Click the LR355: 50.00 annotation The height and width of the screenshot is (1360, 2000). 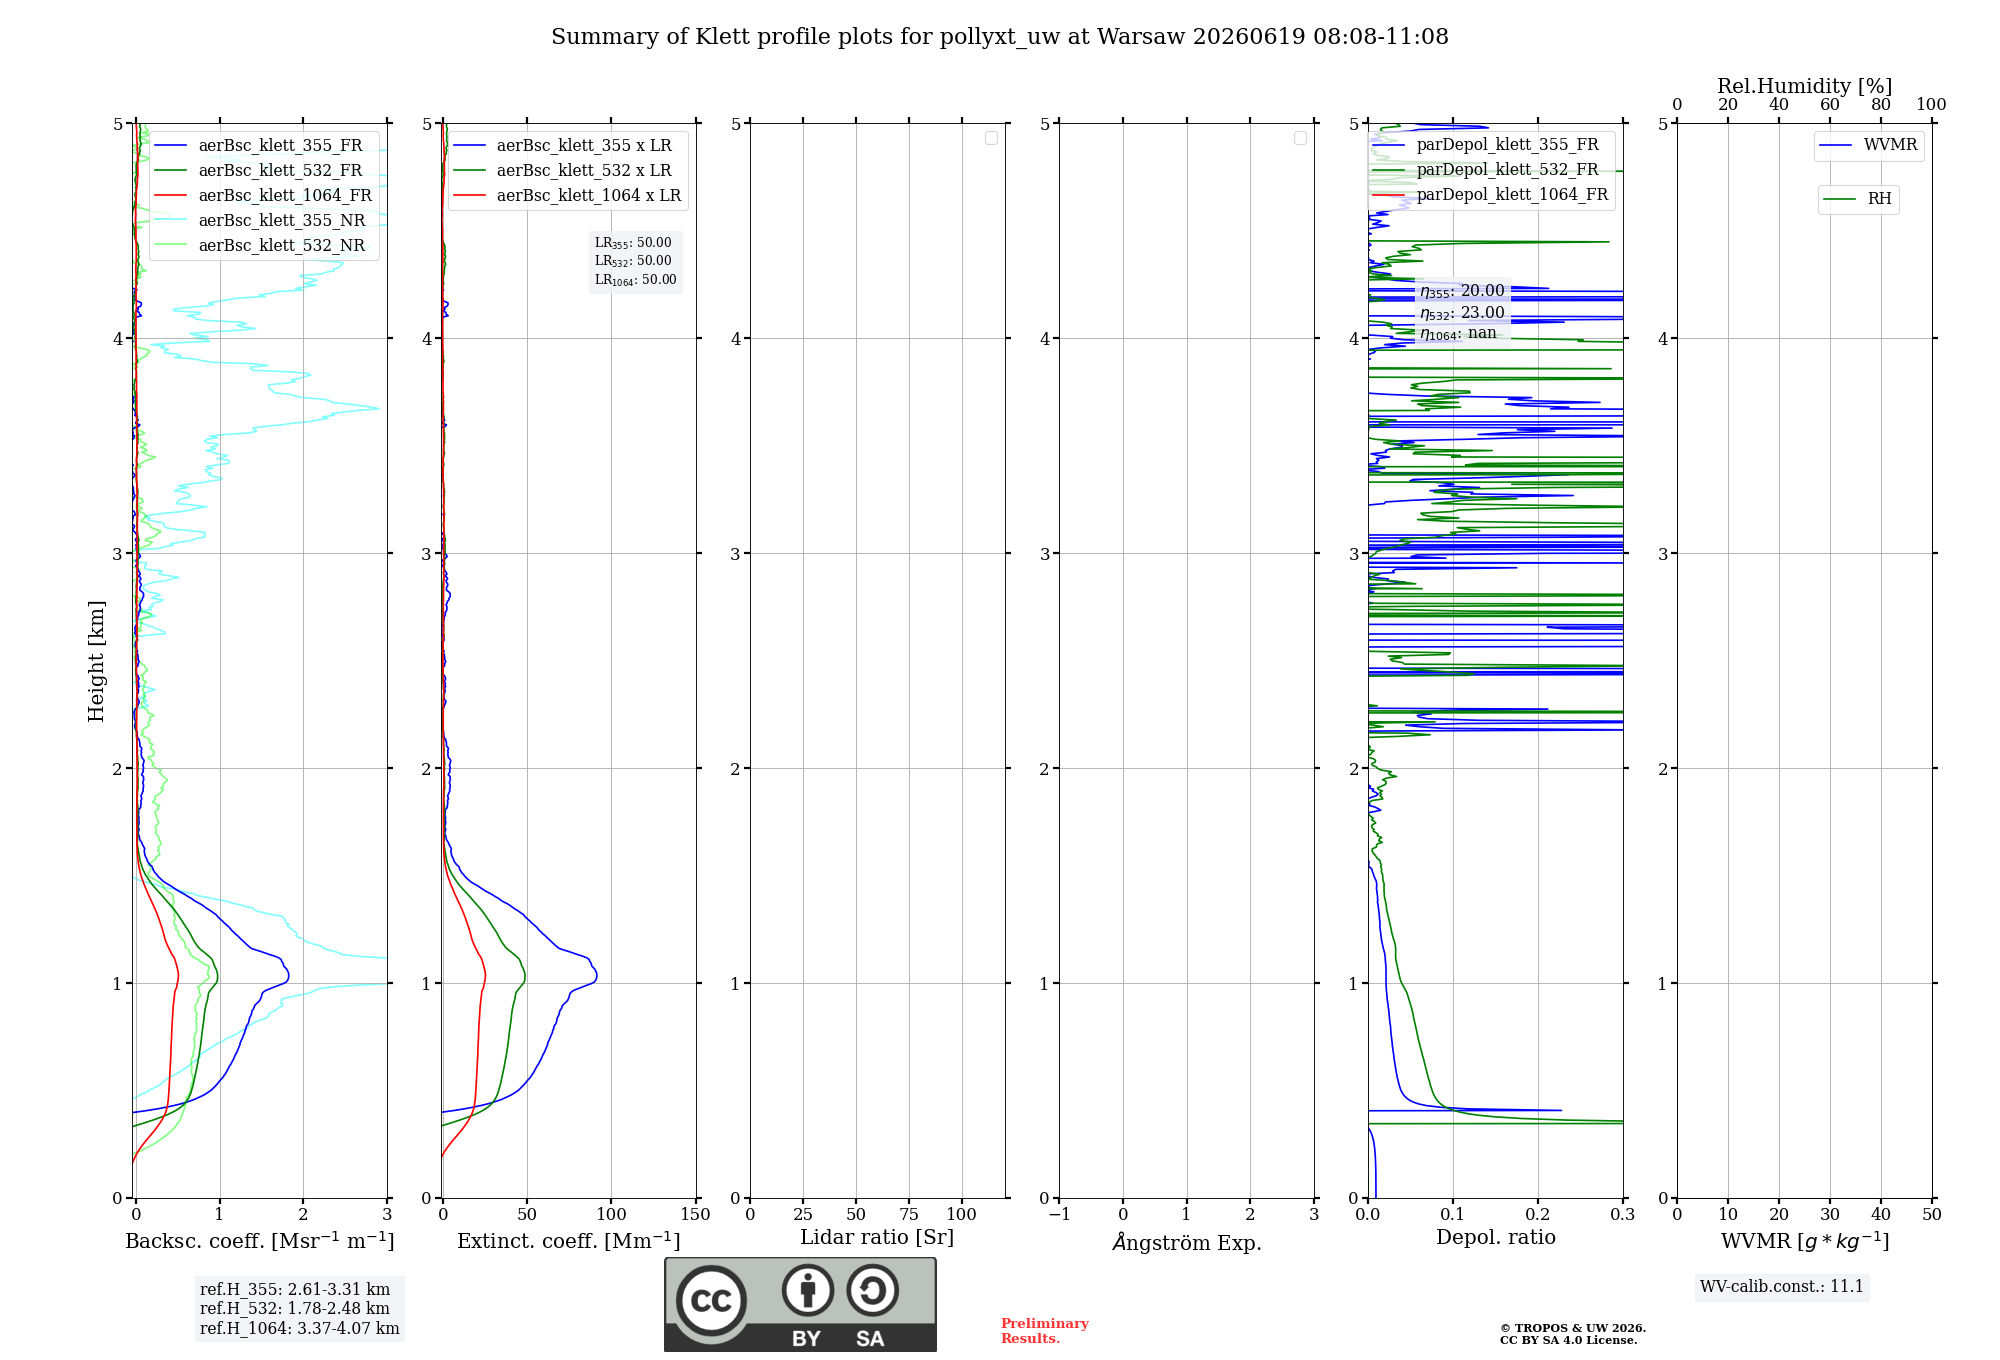[633, 243]
